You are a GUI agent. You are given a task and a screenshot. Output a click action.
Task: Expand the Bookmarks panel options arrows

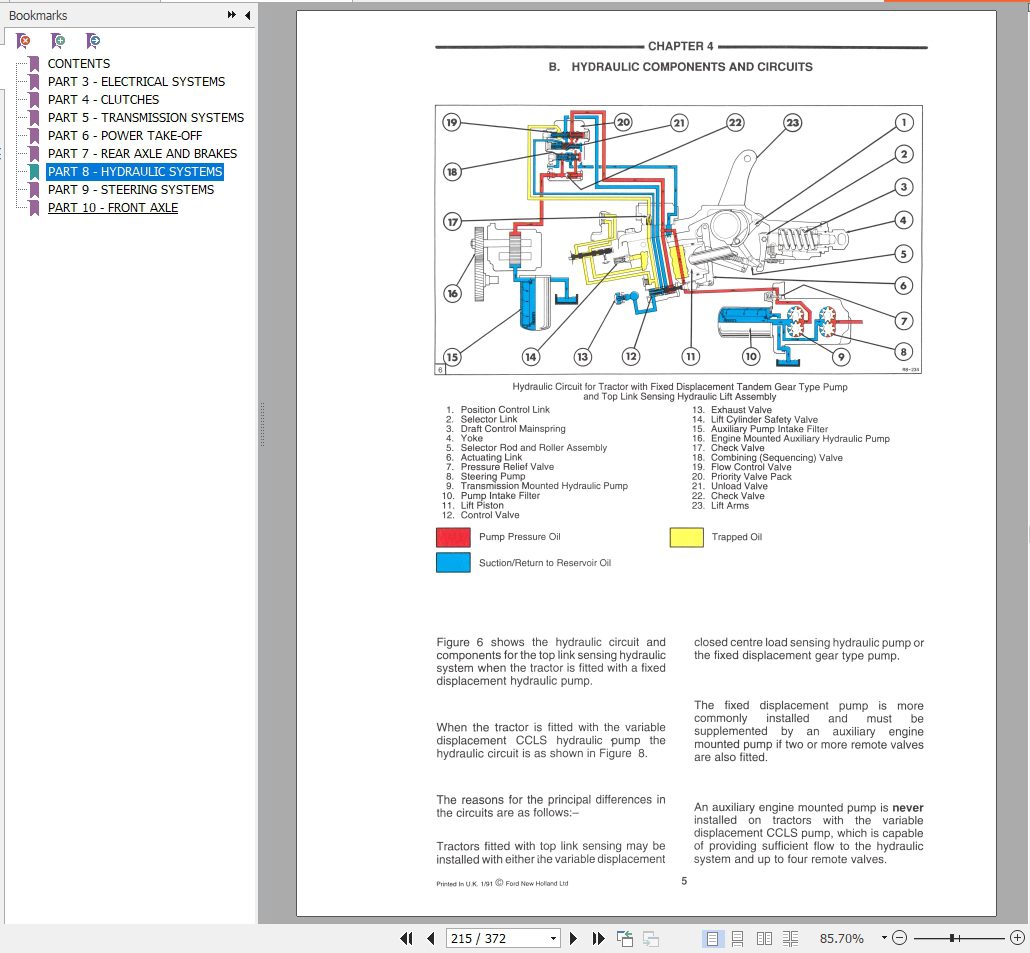tap(231, 14)
